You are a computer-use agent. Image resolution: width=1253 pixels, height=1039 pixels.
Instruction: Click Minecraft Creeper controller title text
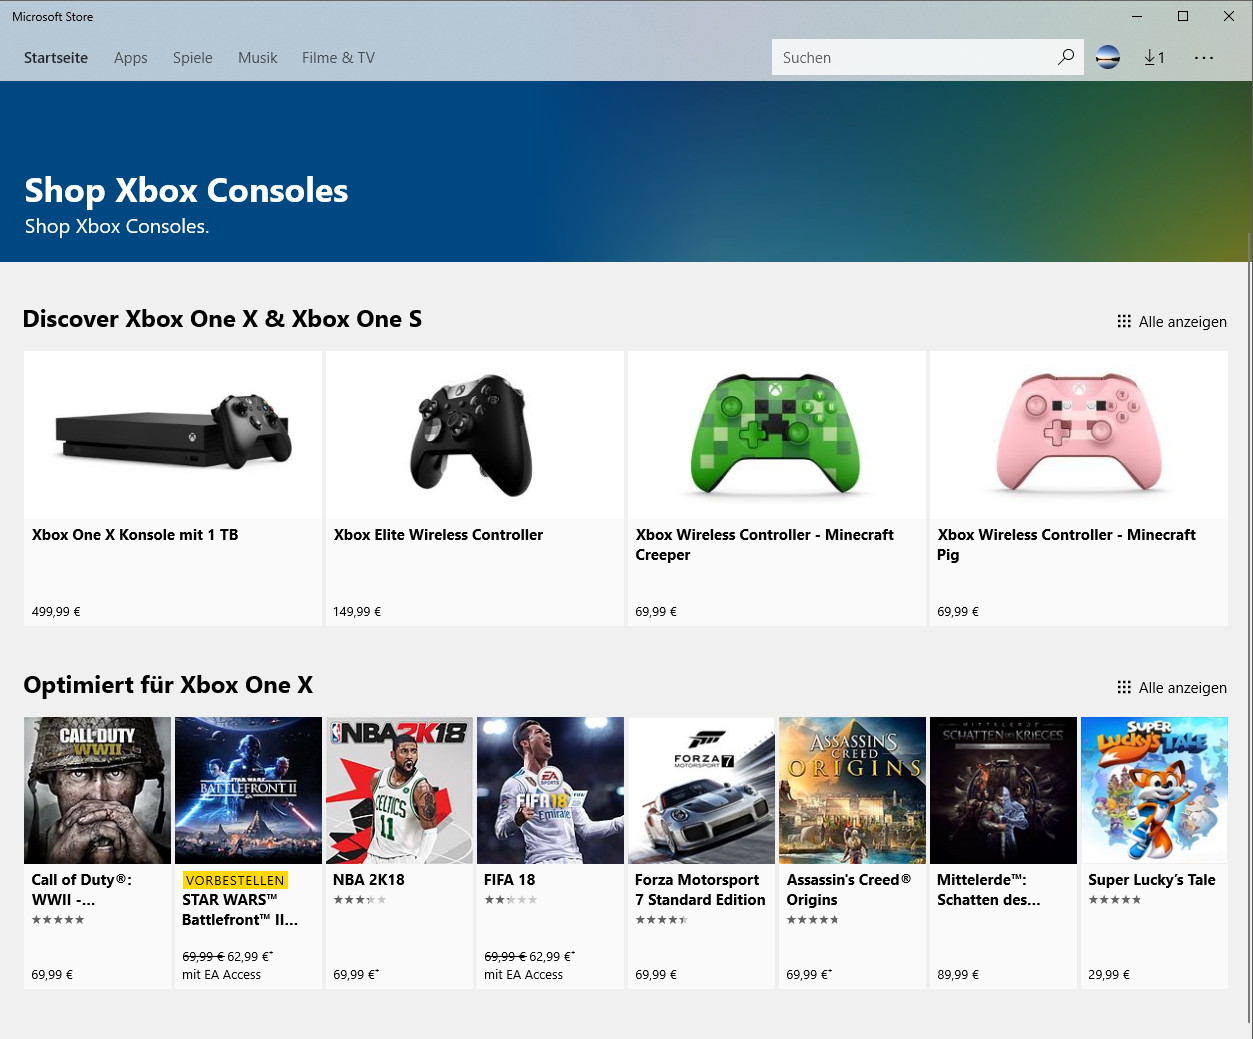pos(765,545)
